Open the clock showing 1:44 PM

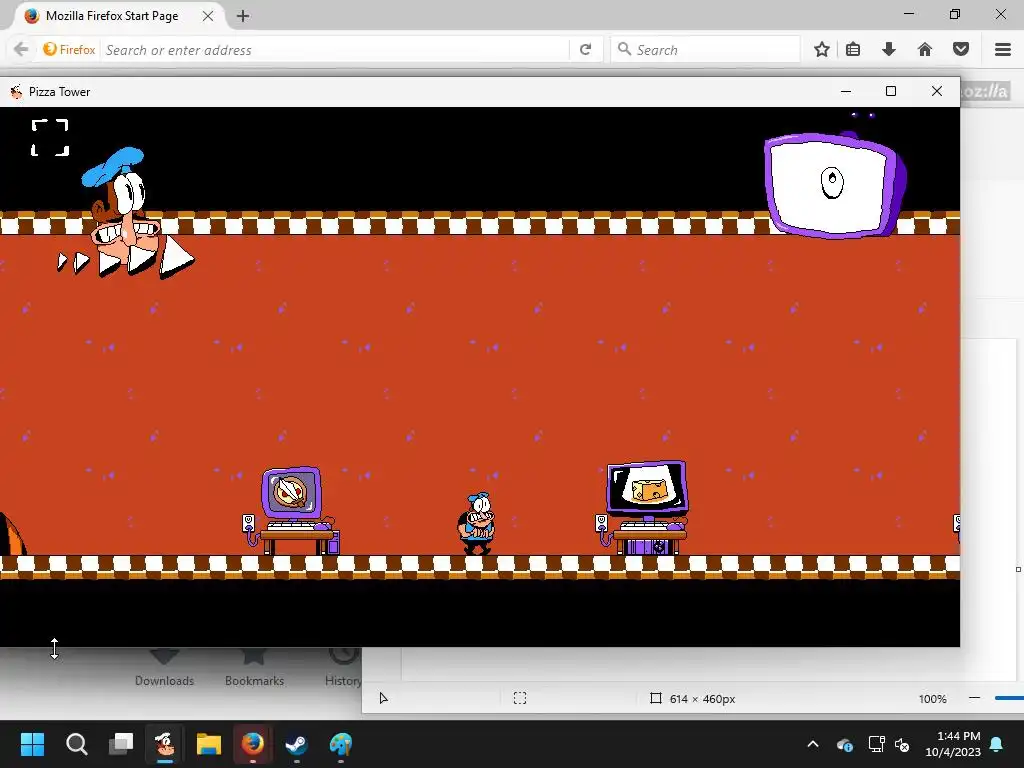[x=953, y=744]
